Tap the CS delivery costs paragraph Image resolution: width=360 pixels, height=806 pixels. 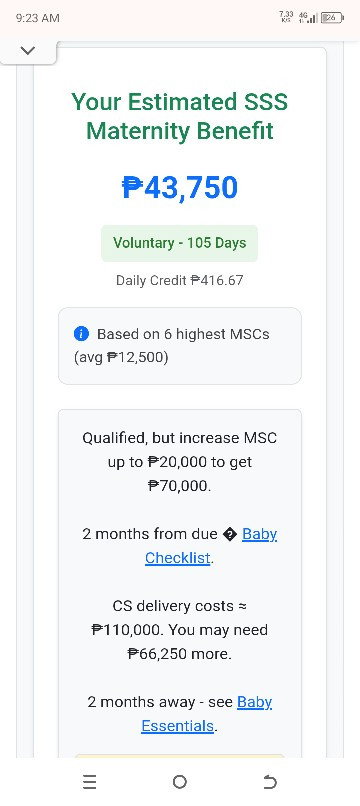click(x=179, y=630)
